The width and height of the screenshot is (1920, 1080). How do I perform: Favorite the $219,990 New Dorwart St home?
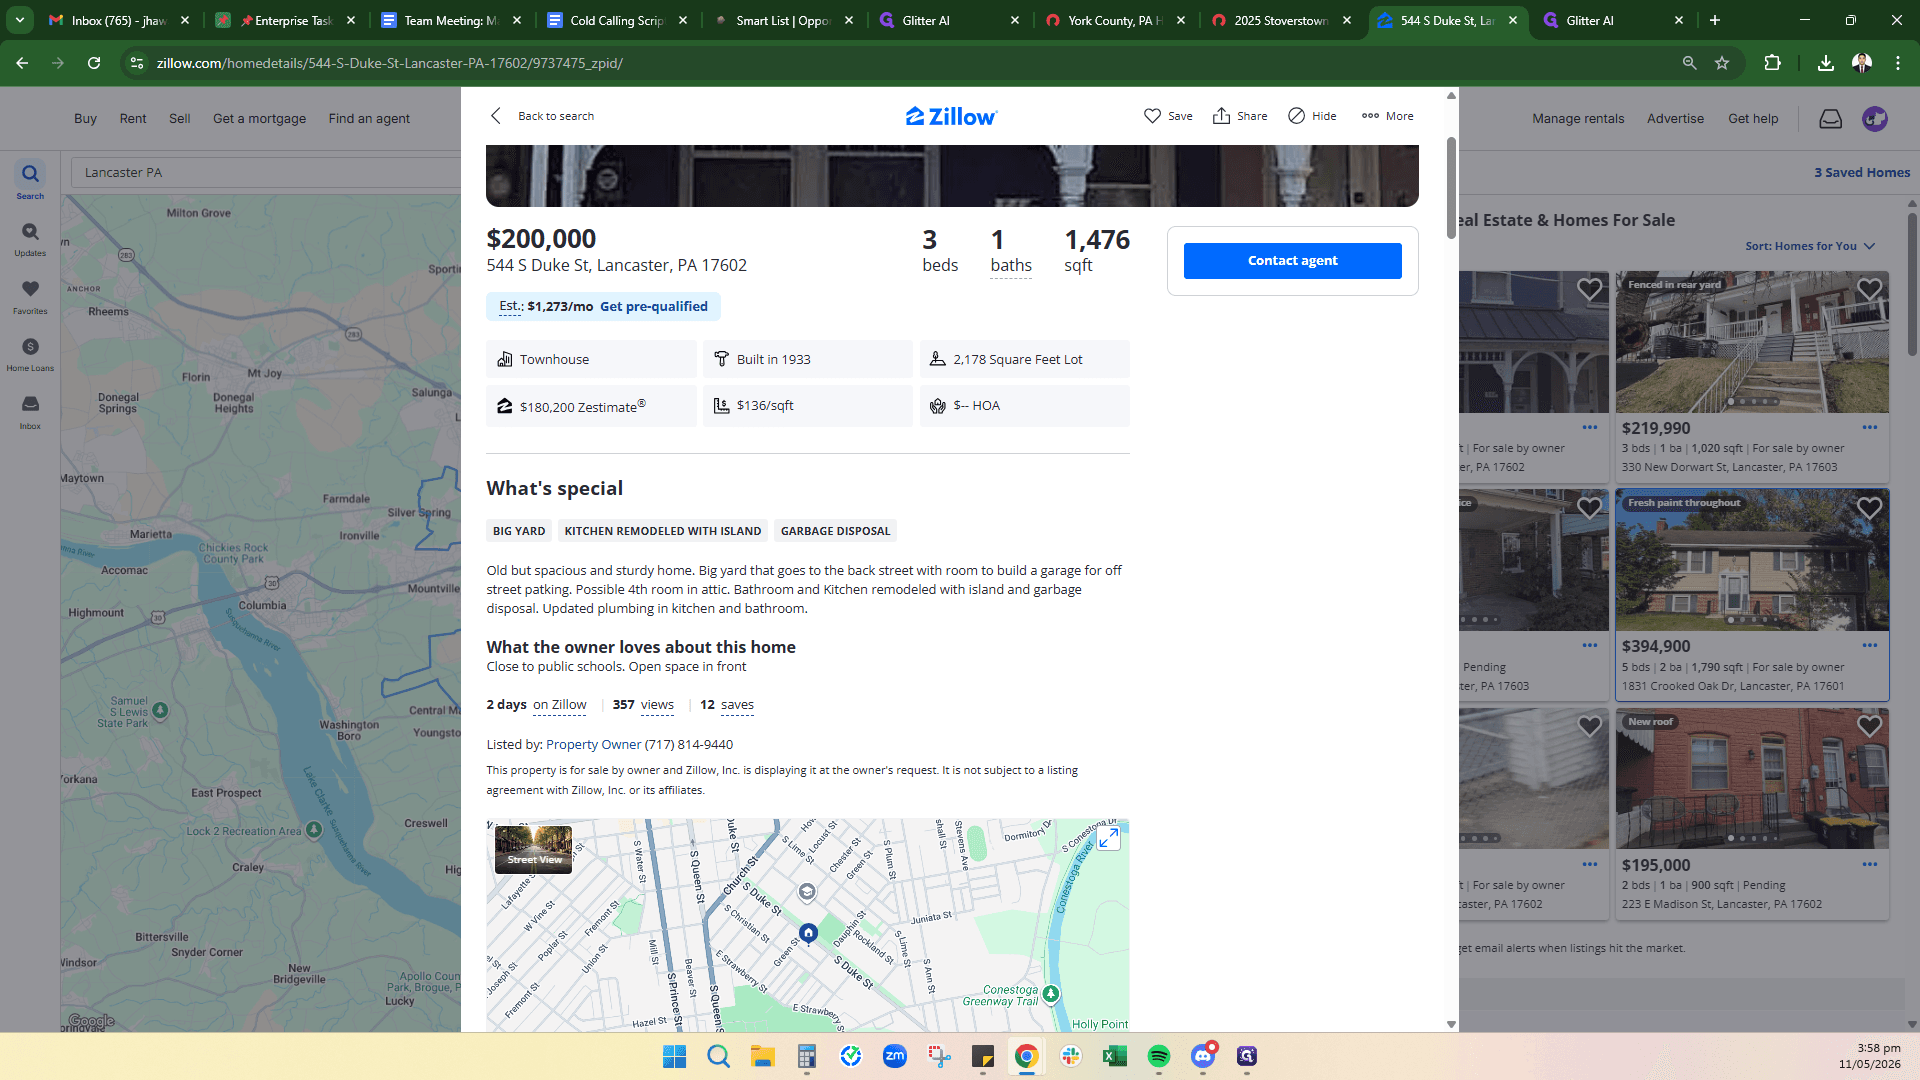[x=1869, y=290]
